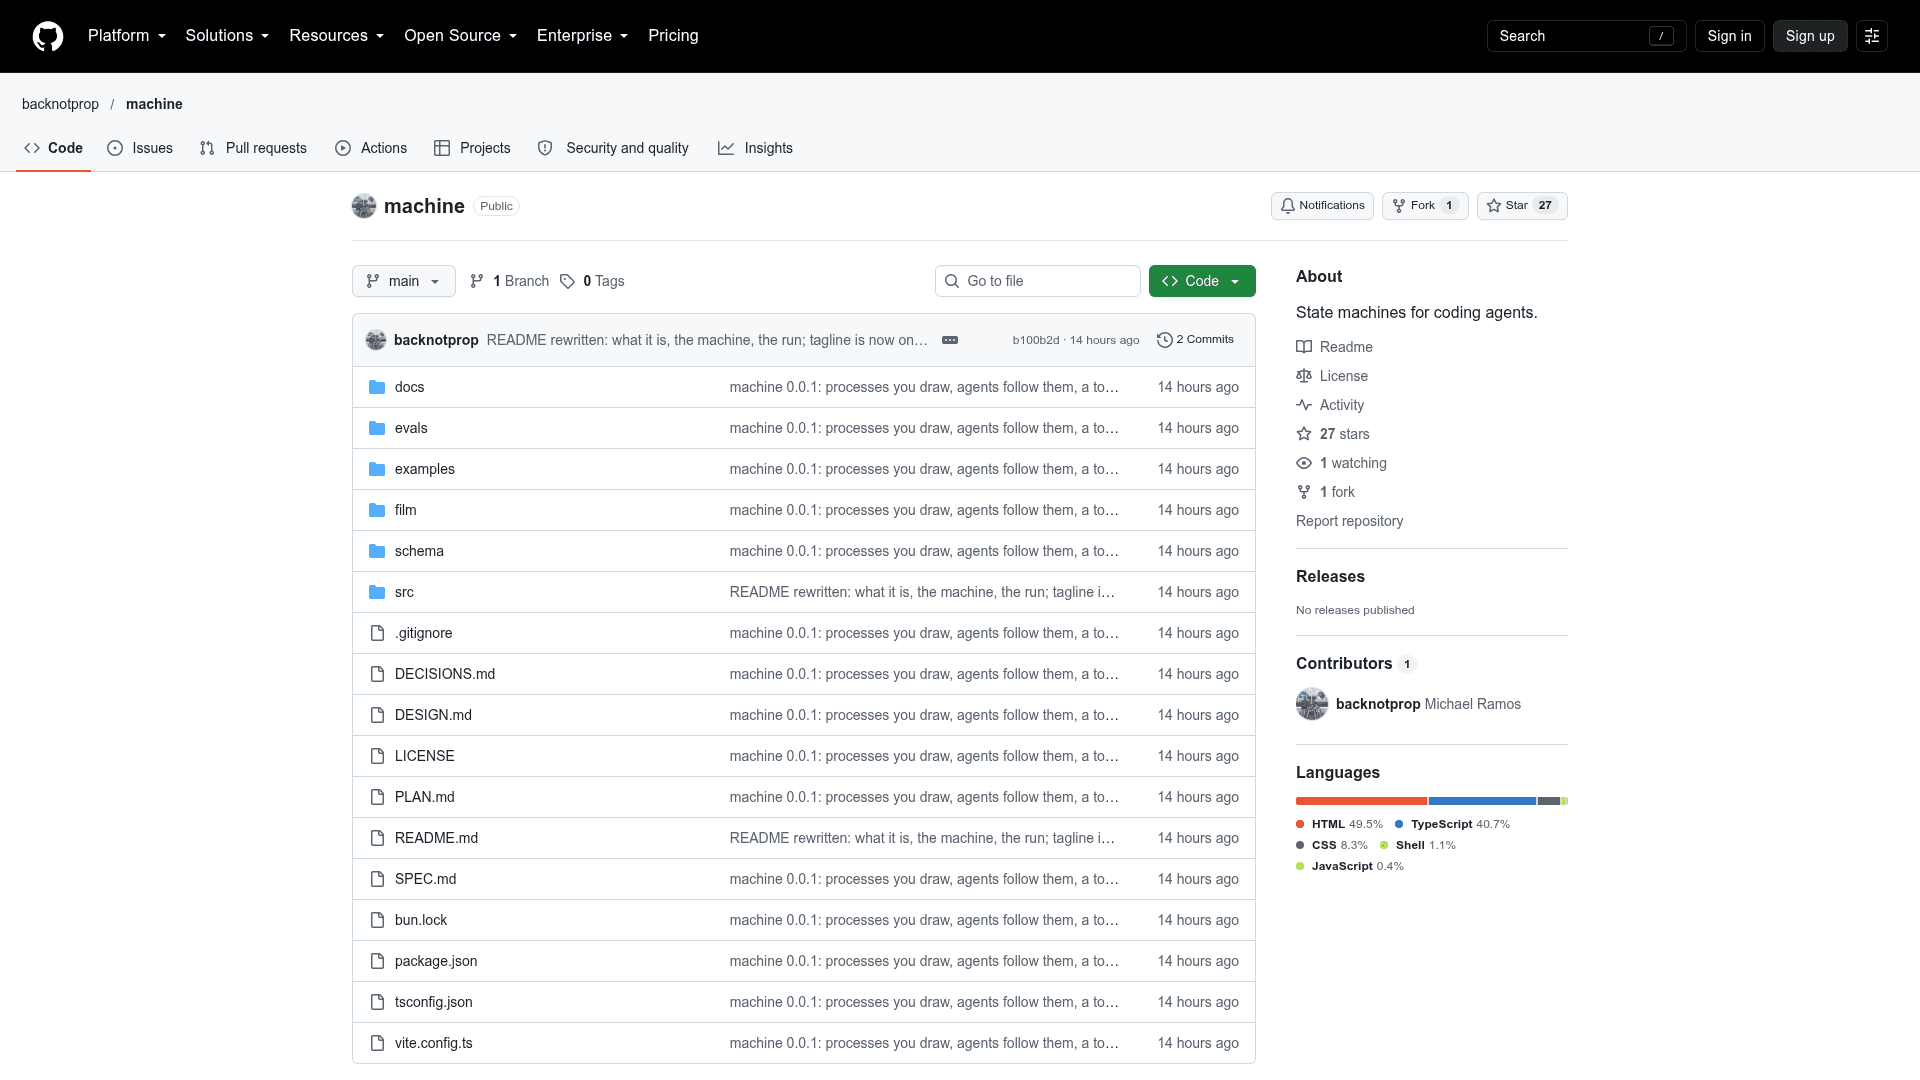The height and width of the screenshot is (1080, 1920).
Task: Open the docs folder
Action: 409,387
